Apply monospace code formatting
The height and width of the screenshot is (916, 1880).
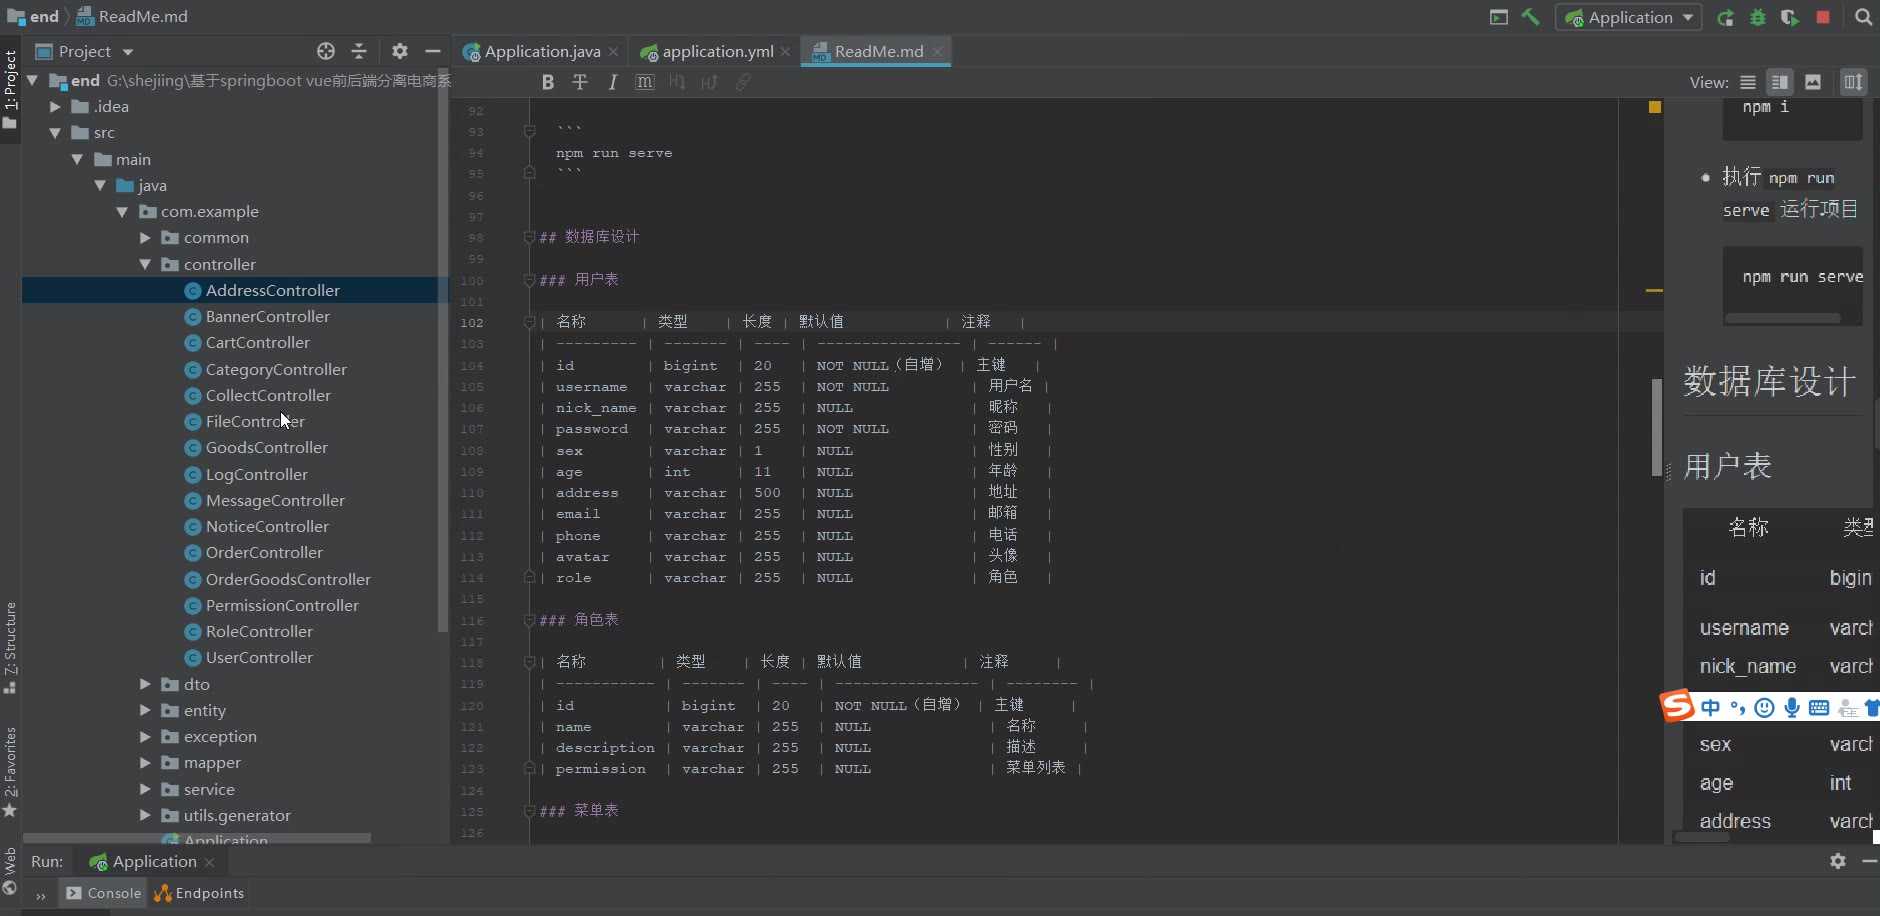645,82
